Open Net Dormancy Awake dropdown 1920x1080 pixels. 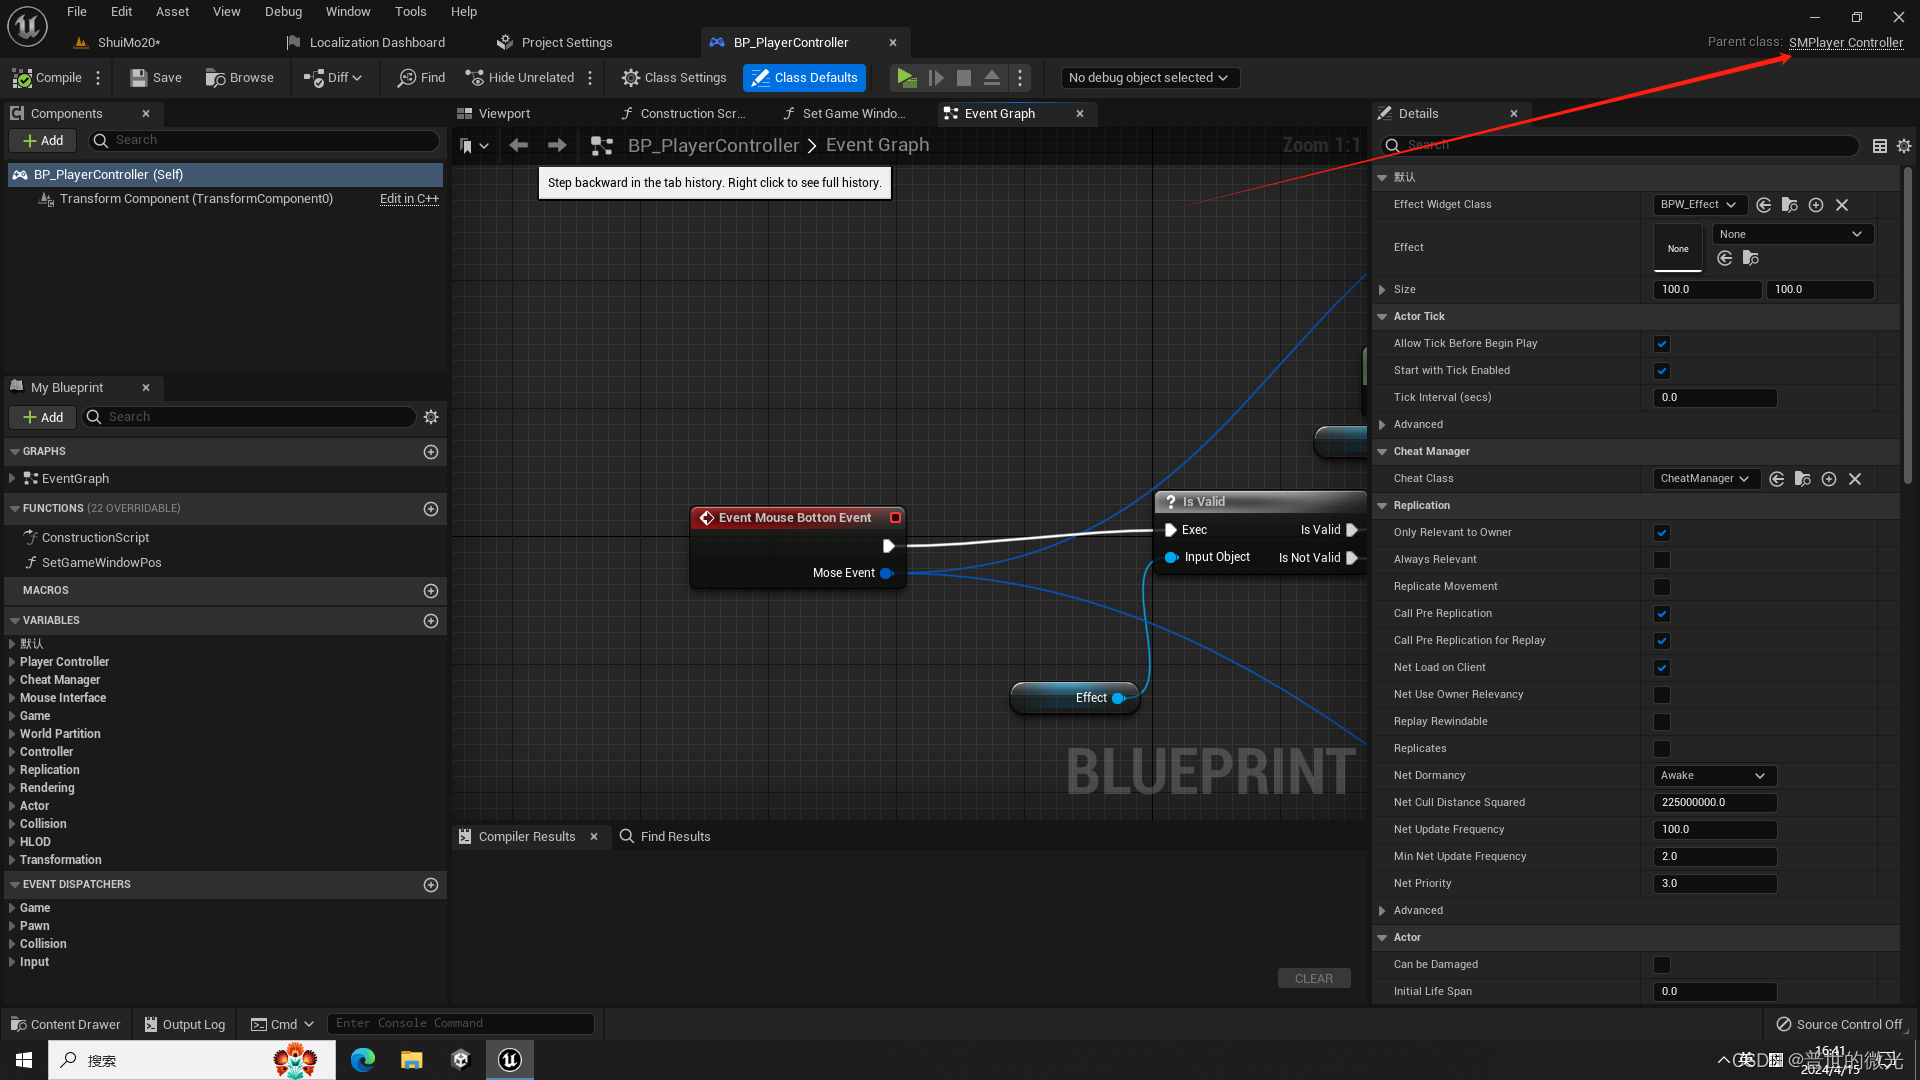pos(1714,776)
